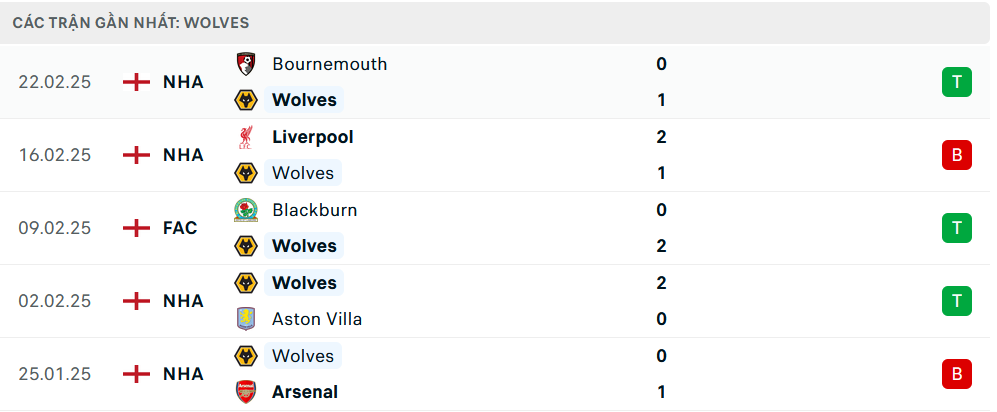Click the green T badge for Bournemouth match
Viewport: 997px width, 412px height.
coord(956,82)
